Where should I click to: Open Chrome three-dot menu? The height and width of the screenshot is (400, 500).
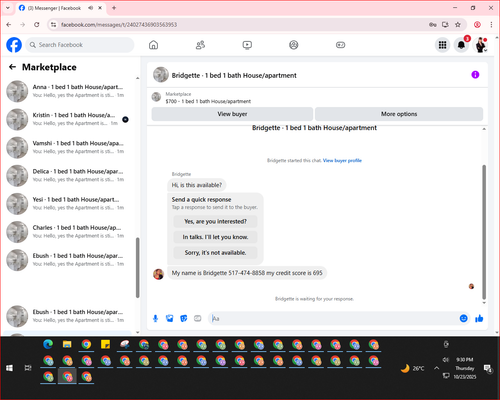(x=491, y=25)
